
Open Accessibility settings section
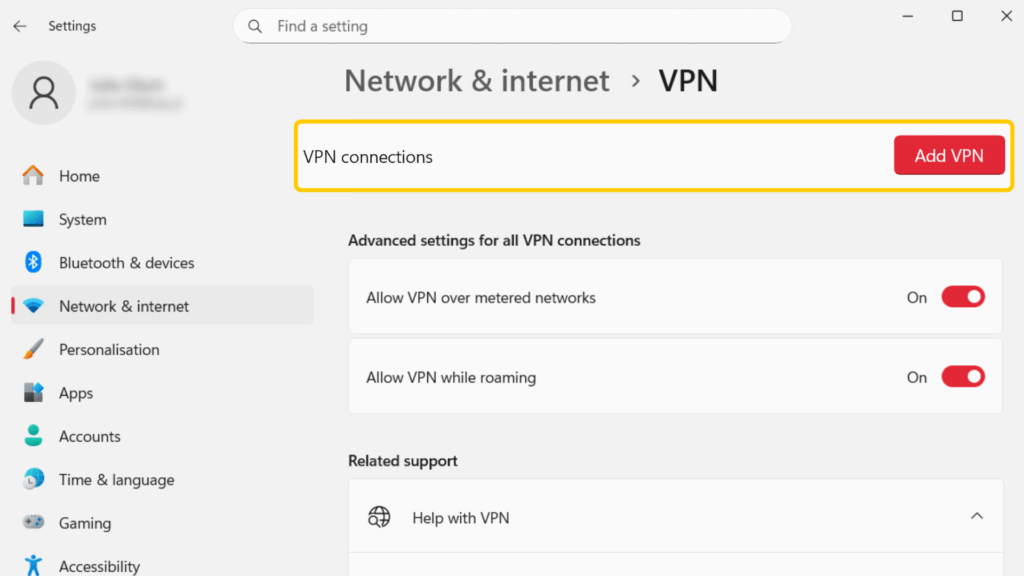click(x=99, y=566)
